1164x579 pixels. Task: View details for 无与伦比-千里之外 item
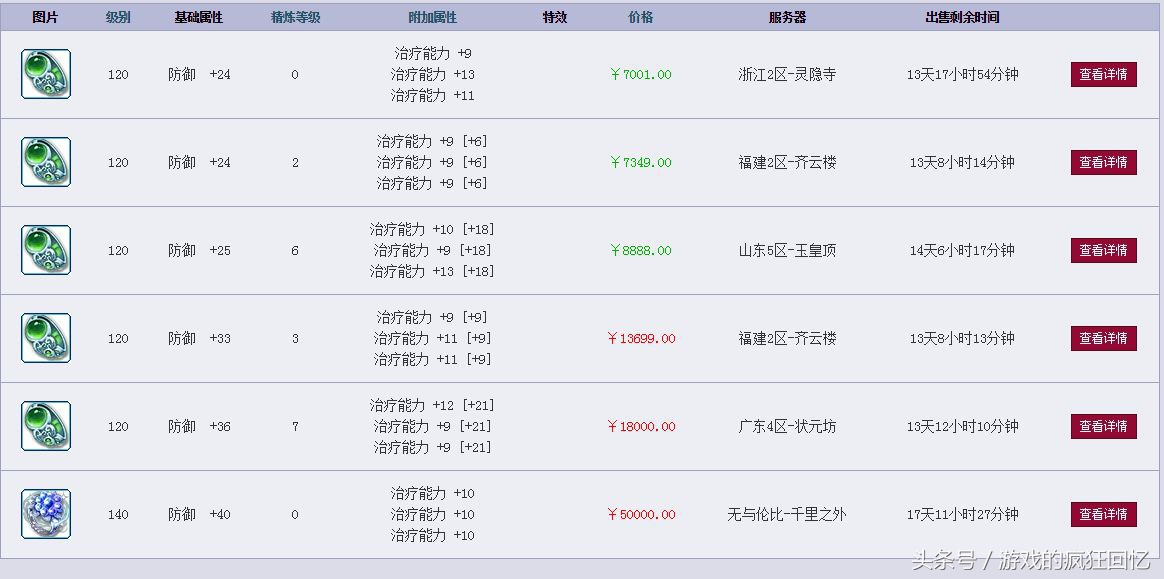1103,515
